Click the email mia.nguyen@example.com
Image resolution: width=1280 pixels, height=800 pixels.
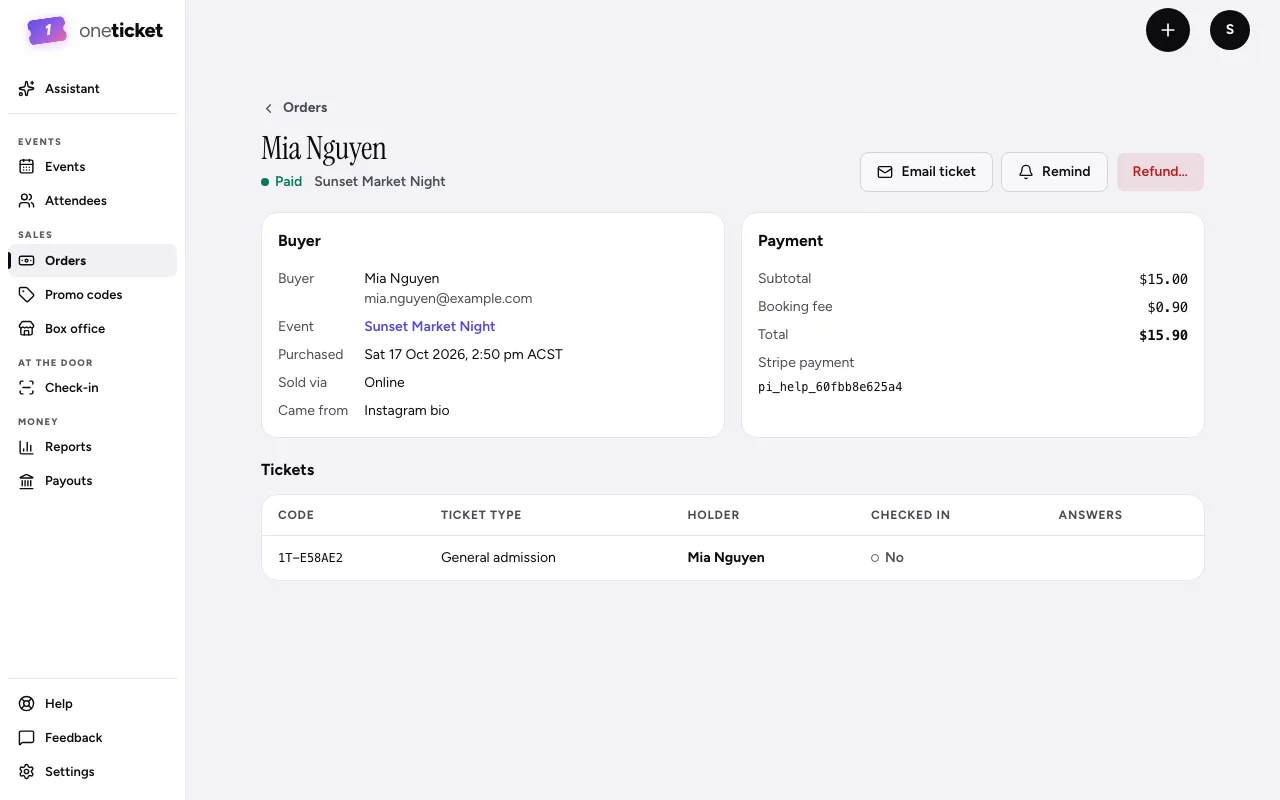(448, 299)
